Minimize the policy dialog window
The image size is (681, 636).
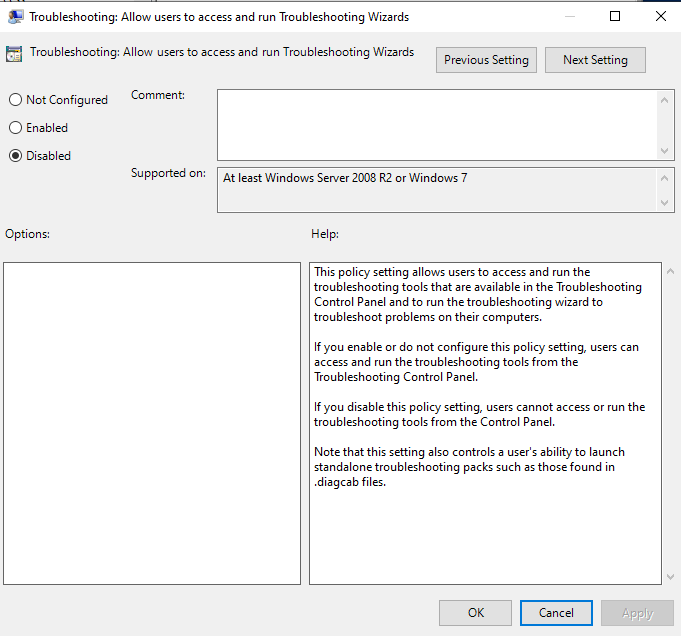tap(570, 17)
